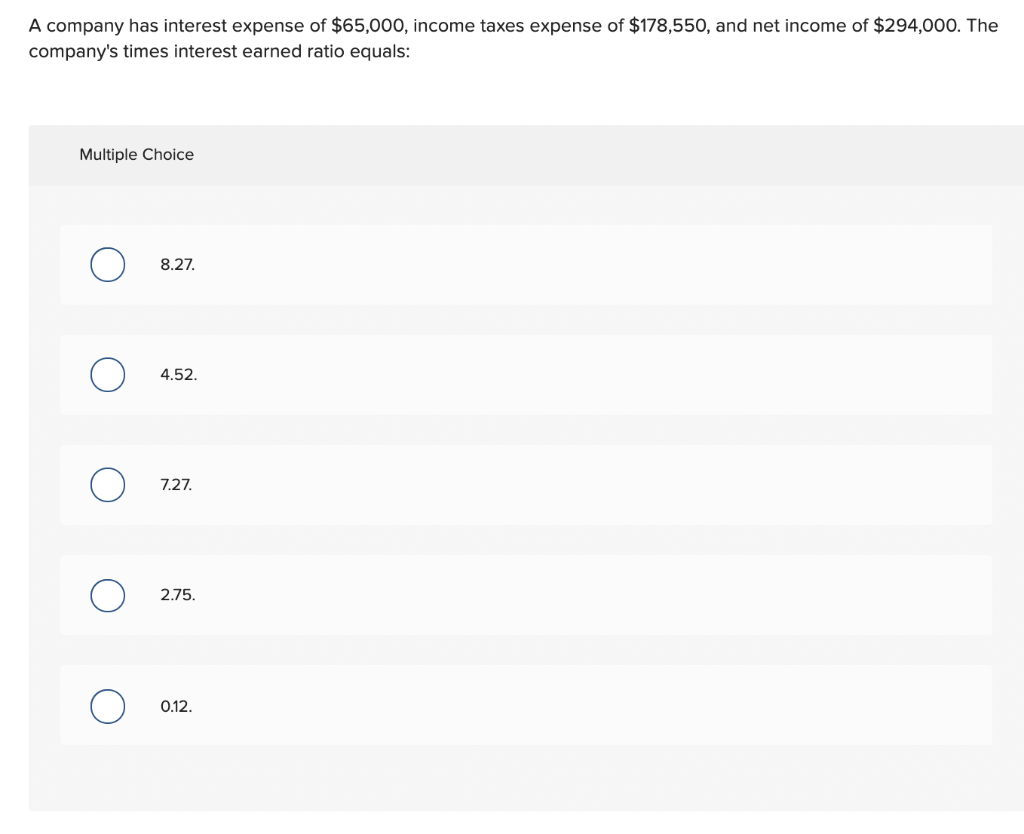Screen dimensions: 1024x834
Task: Select the radio button for 2.75
Action: point(107,595)
